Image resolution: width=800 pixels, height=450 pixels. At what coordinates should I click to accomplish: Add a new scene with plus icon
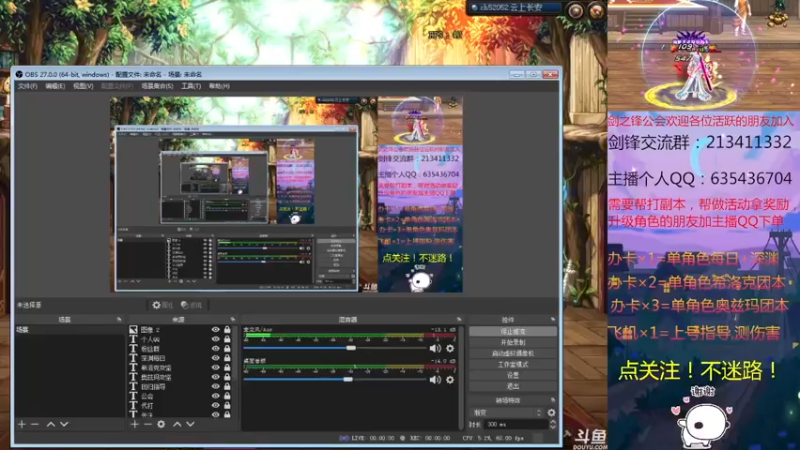click(x=22, y=424)
